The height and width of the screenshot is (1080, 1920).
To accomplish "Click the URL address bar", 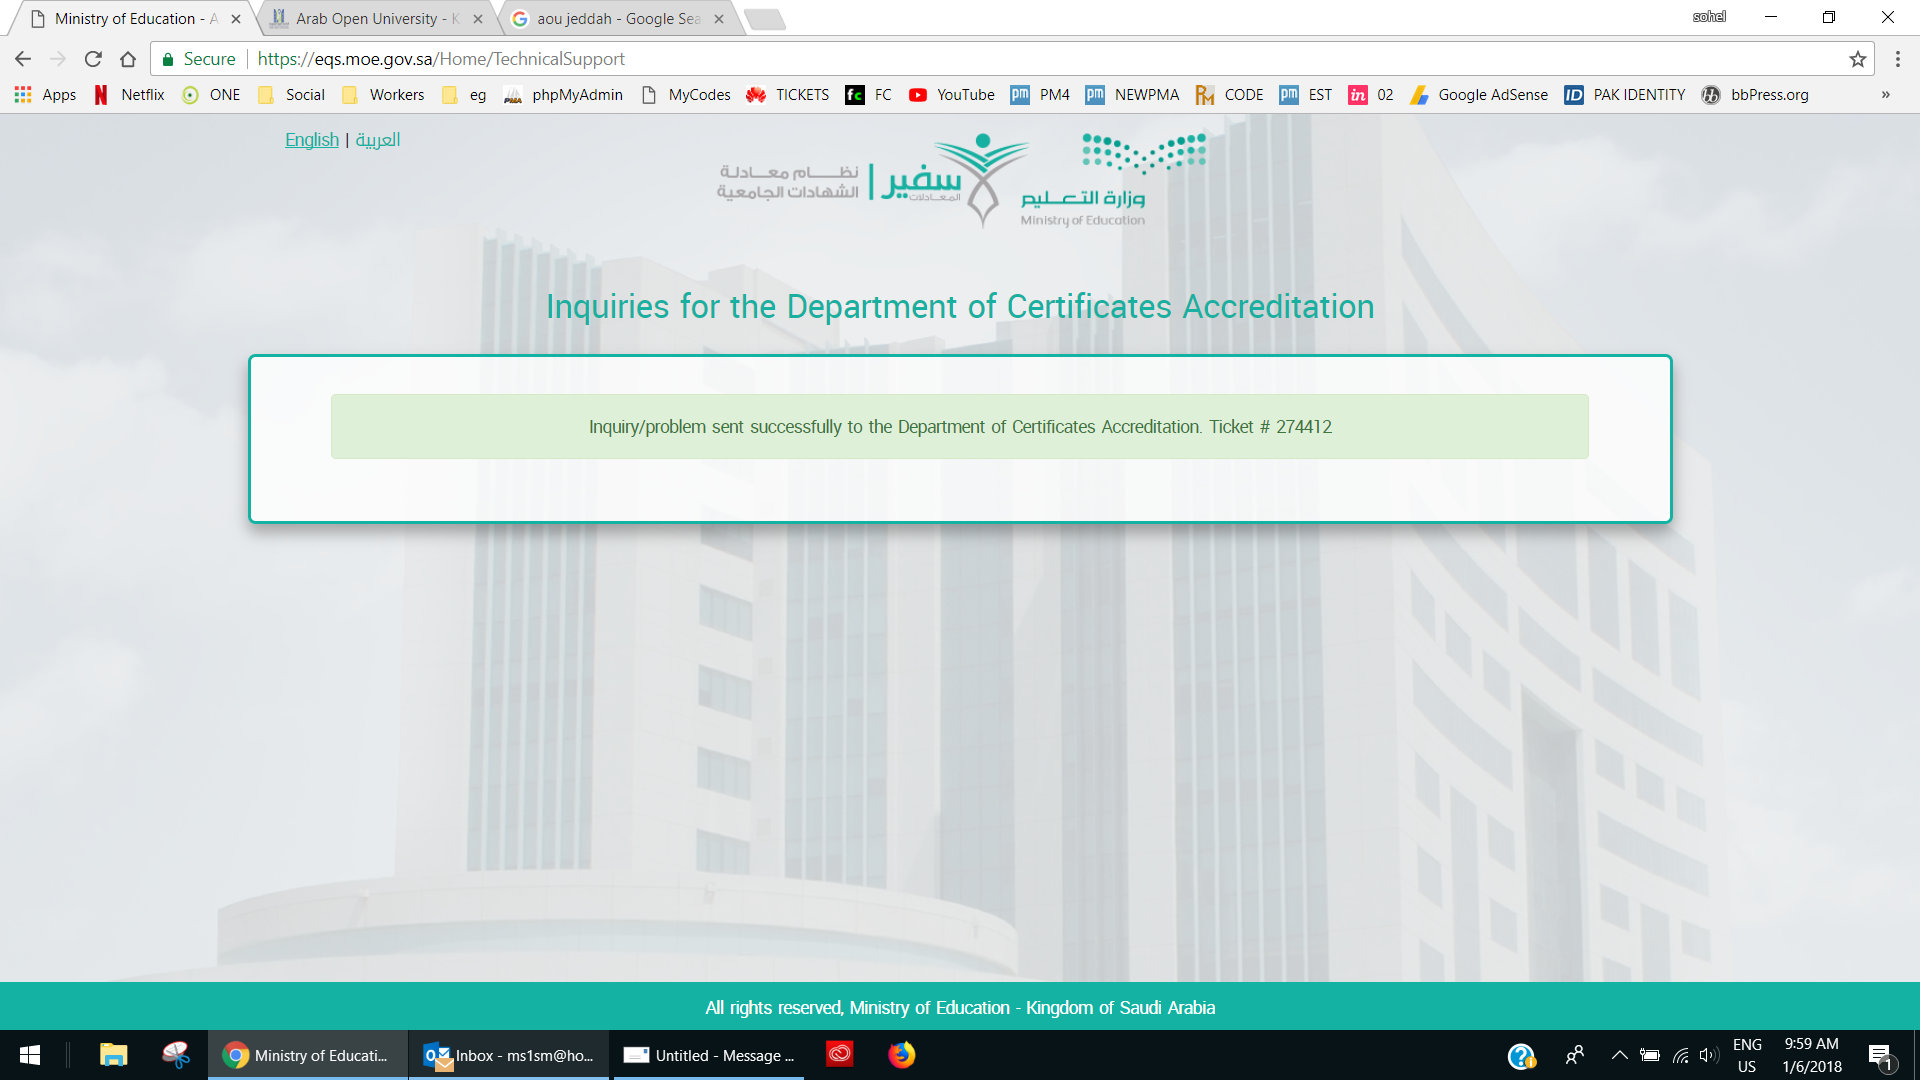I will 1000,59.
